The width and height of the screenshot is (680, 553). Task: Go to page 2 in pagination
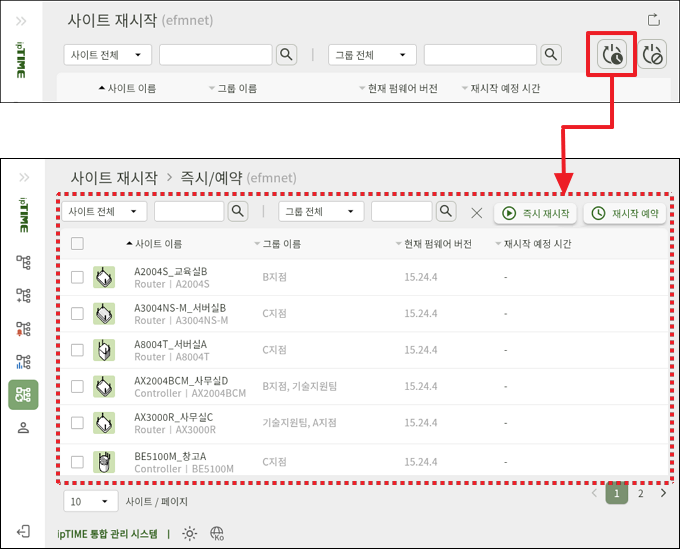click(641, 493)
